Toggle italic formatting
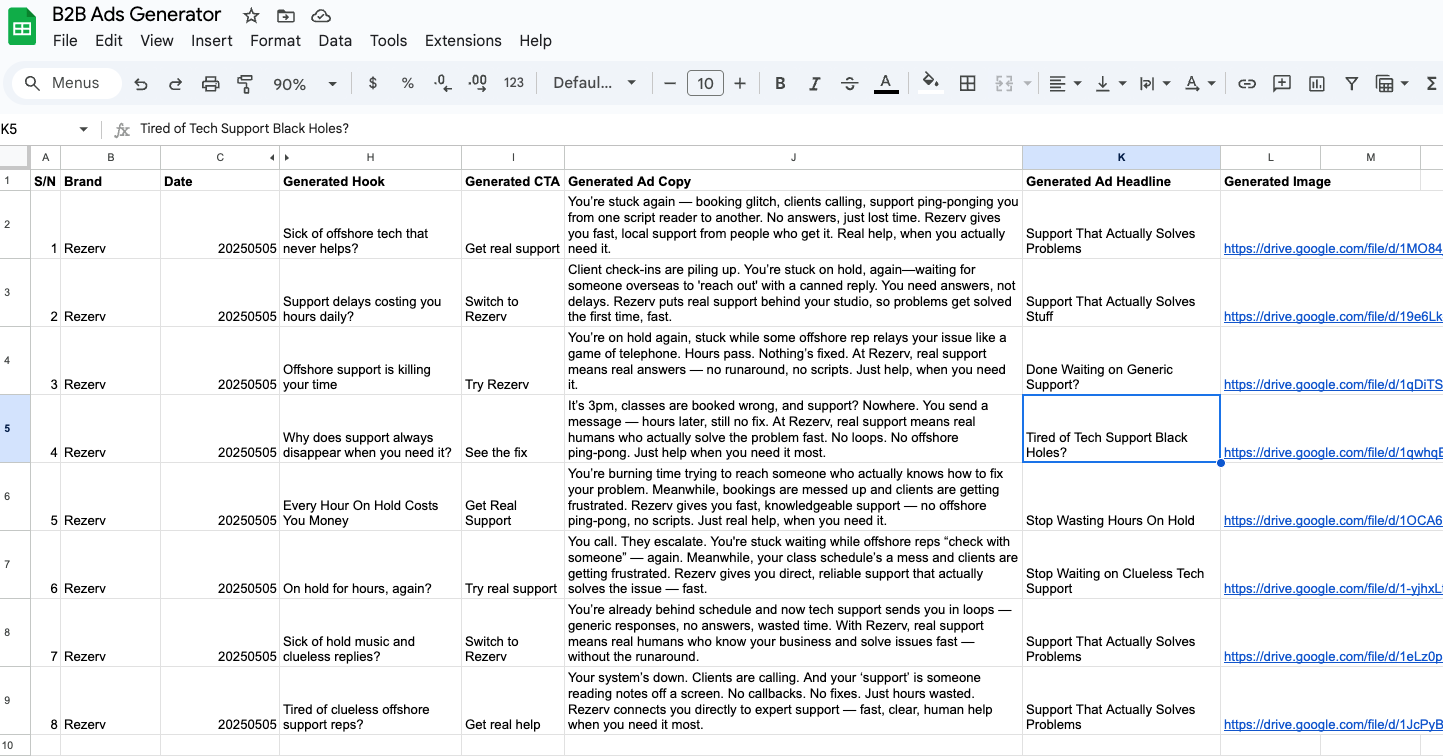1443x756 pixels. 815,83
